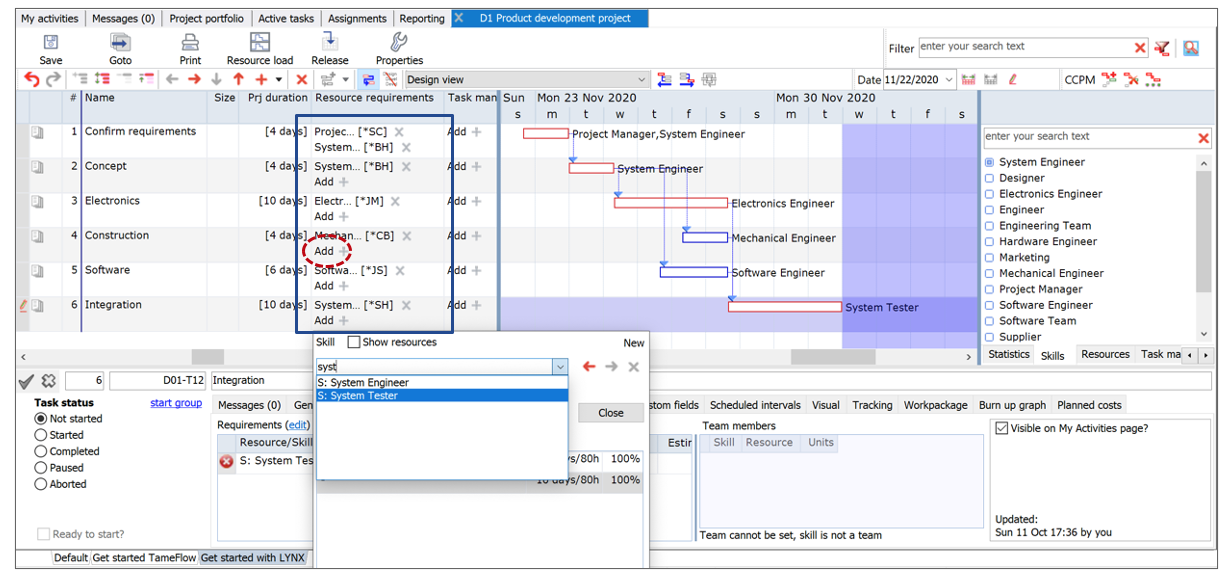
Task: Open the Goto tool
Action: tap(120, 42)
